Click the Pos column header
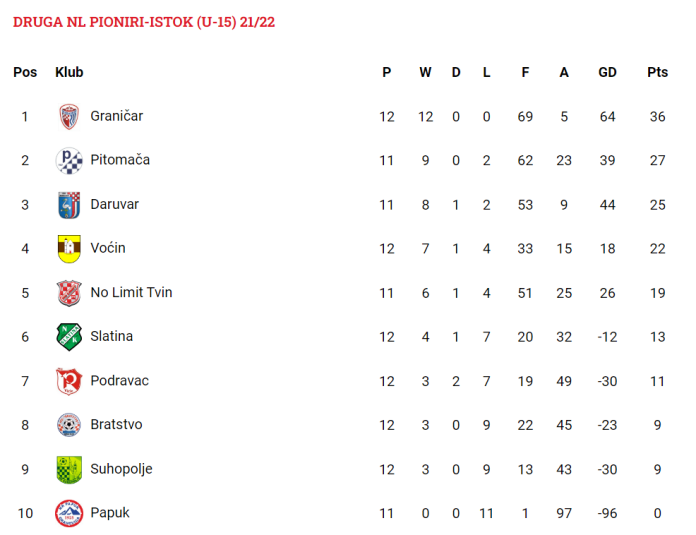Image resolution: width=696 pixels, height=535 pixels. (x=25, y=72)
